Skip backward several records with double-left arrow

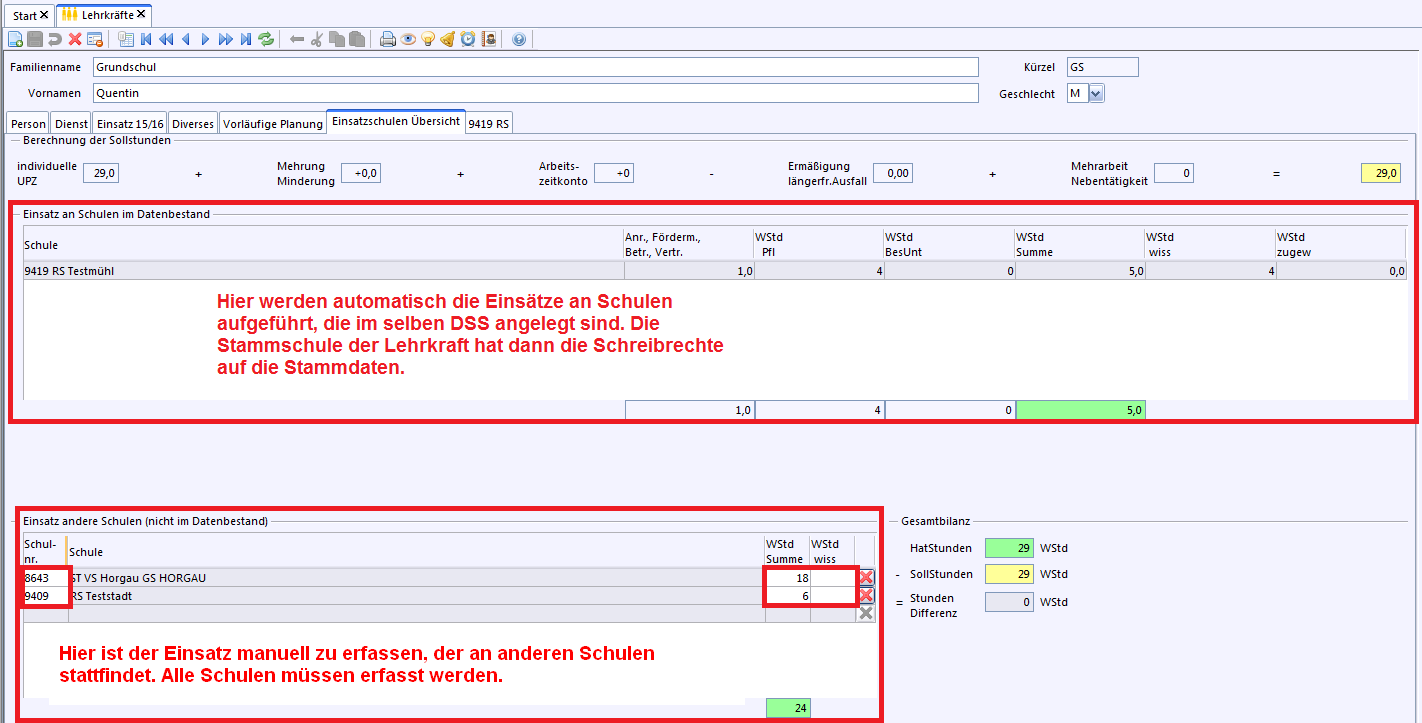166,39
